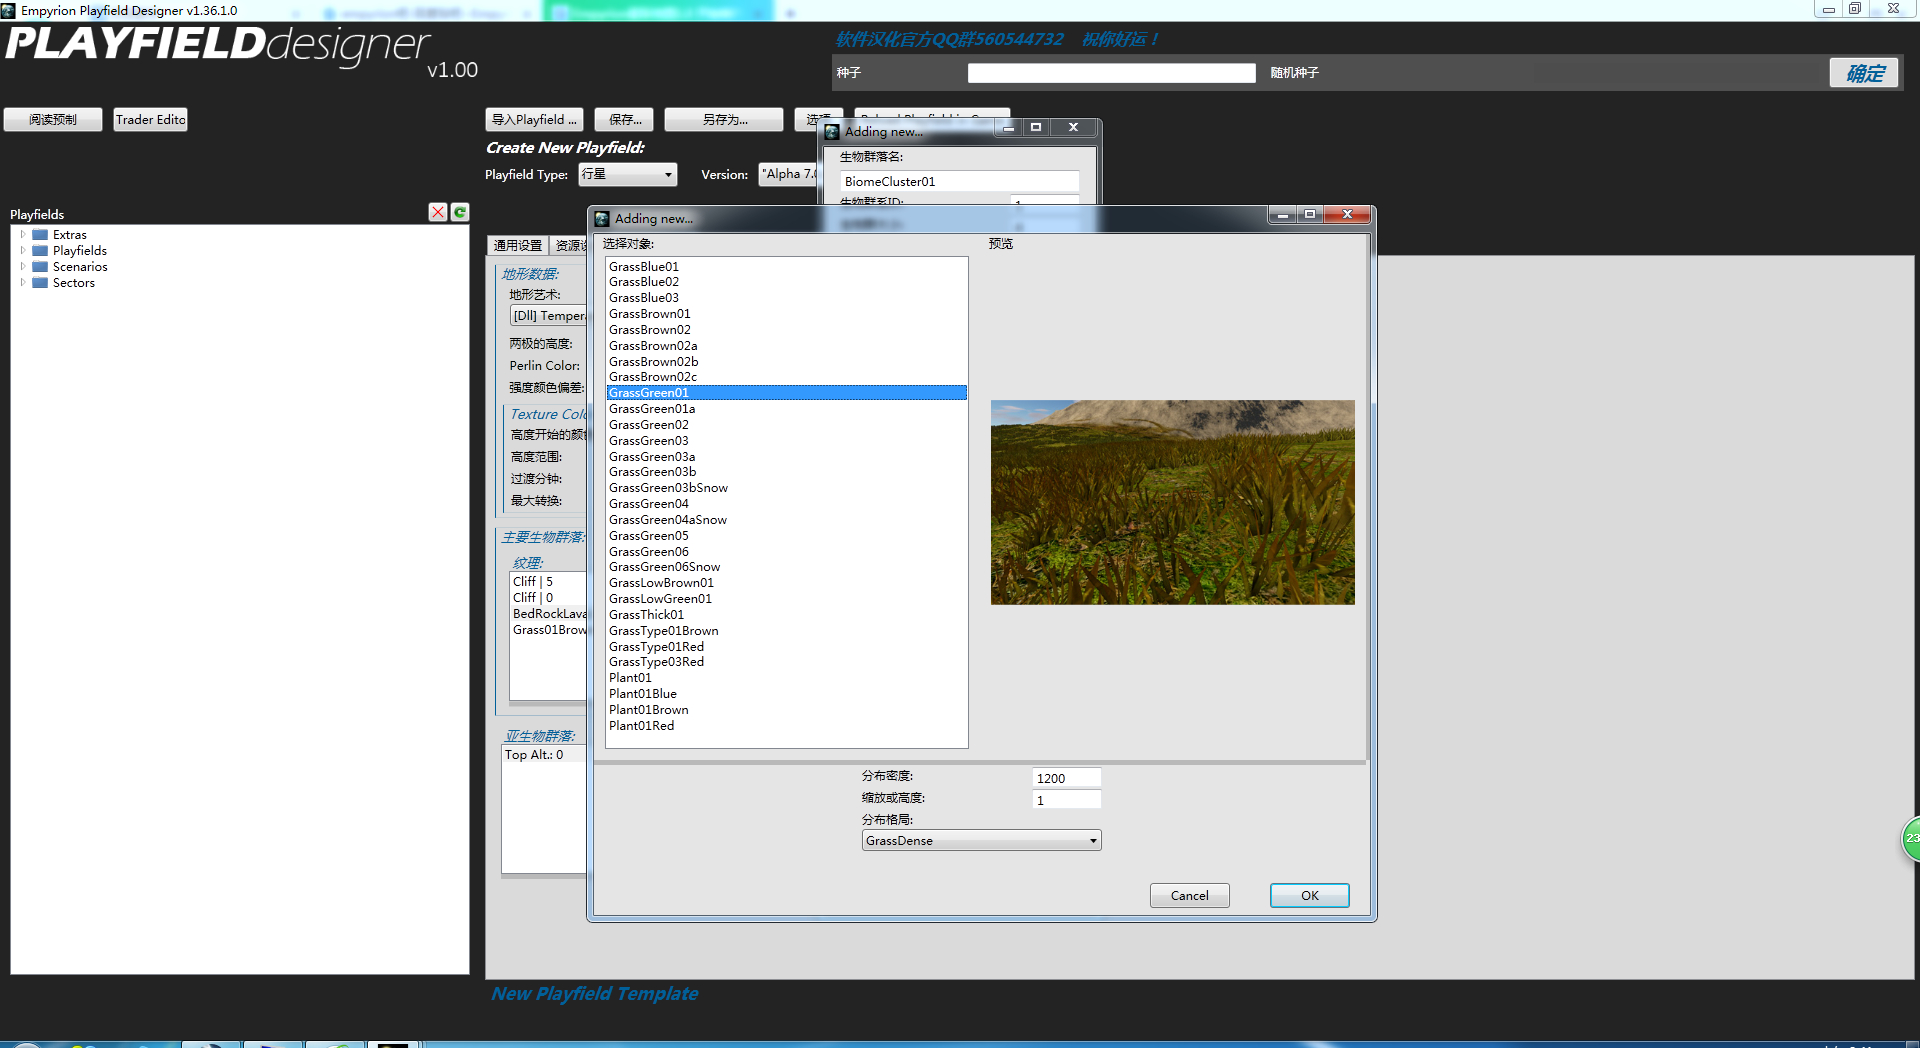Select GrassGreen06 in the object list

786,552
